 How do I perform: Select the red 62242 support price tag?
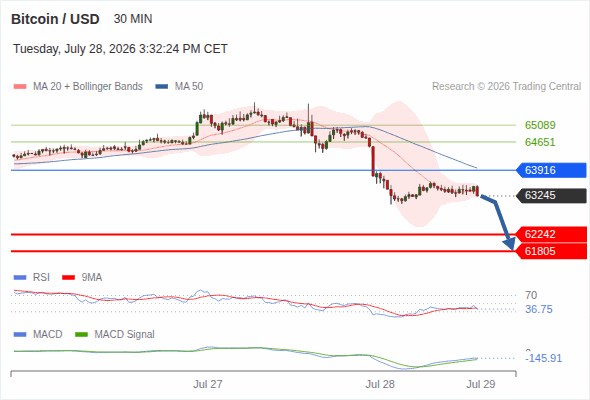[551, 234]
